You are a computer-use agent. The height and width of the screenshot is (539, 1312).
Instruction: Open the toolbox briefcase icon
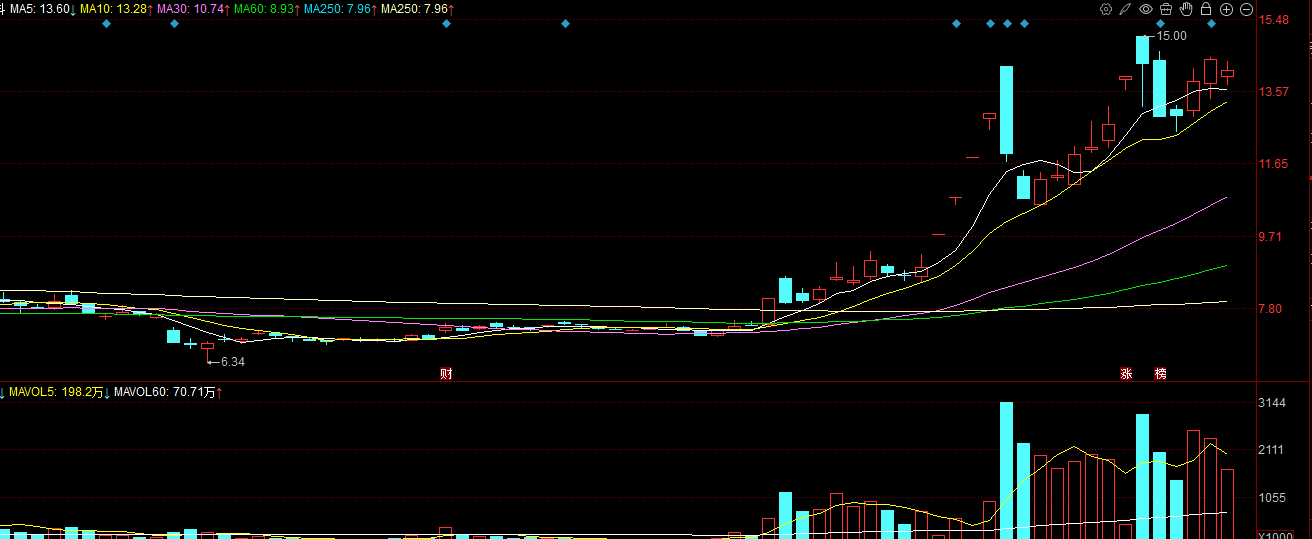1166,9
